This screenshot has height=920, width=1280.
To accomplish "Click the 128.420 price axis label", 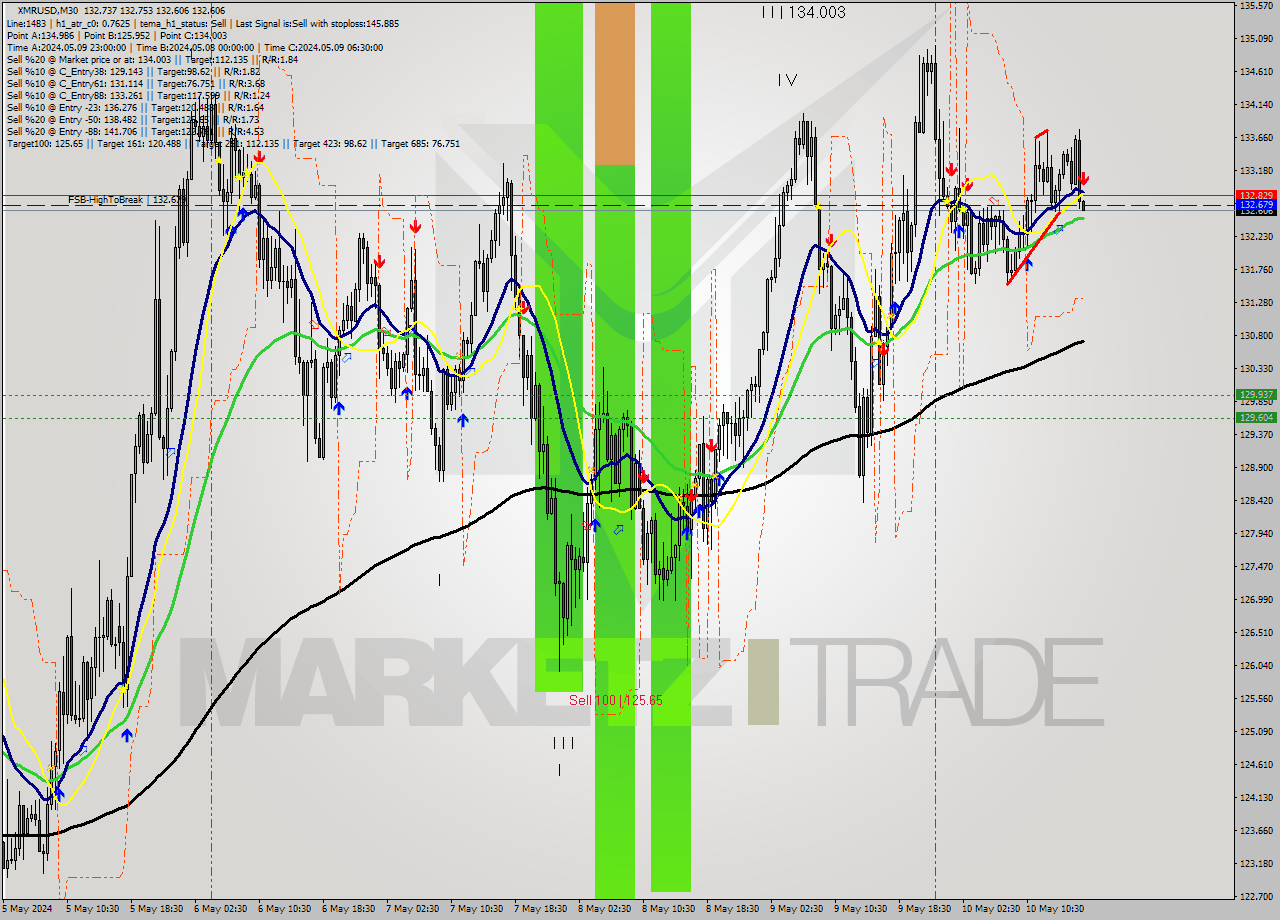I will click(1255, 501).
